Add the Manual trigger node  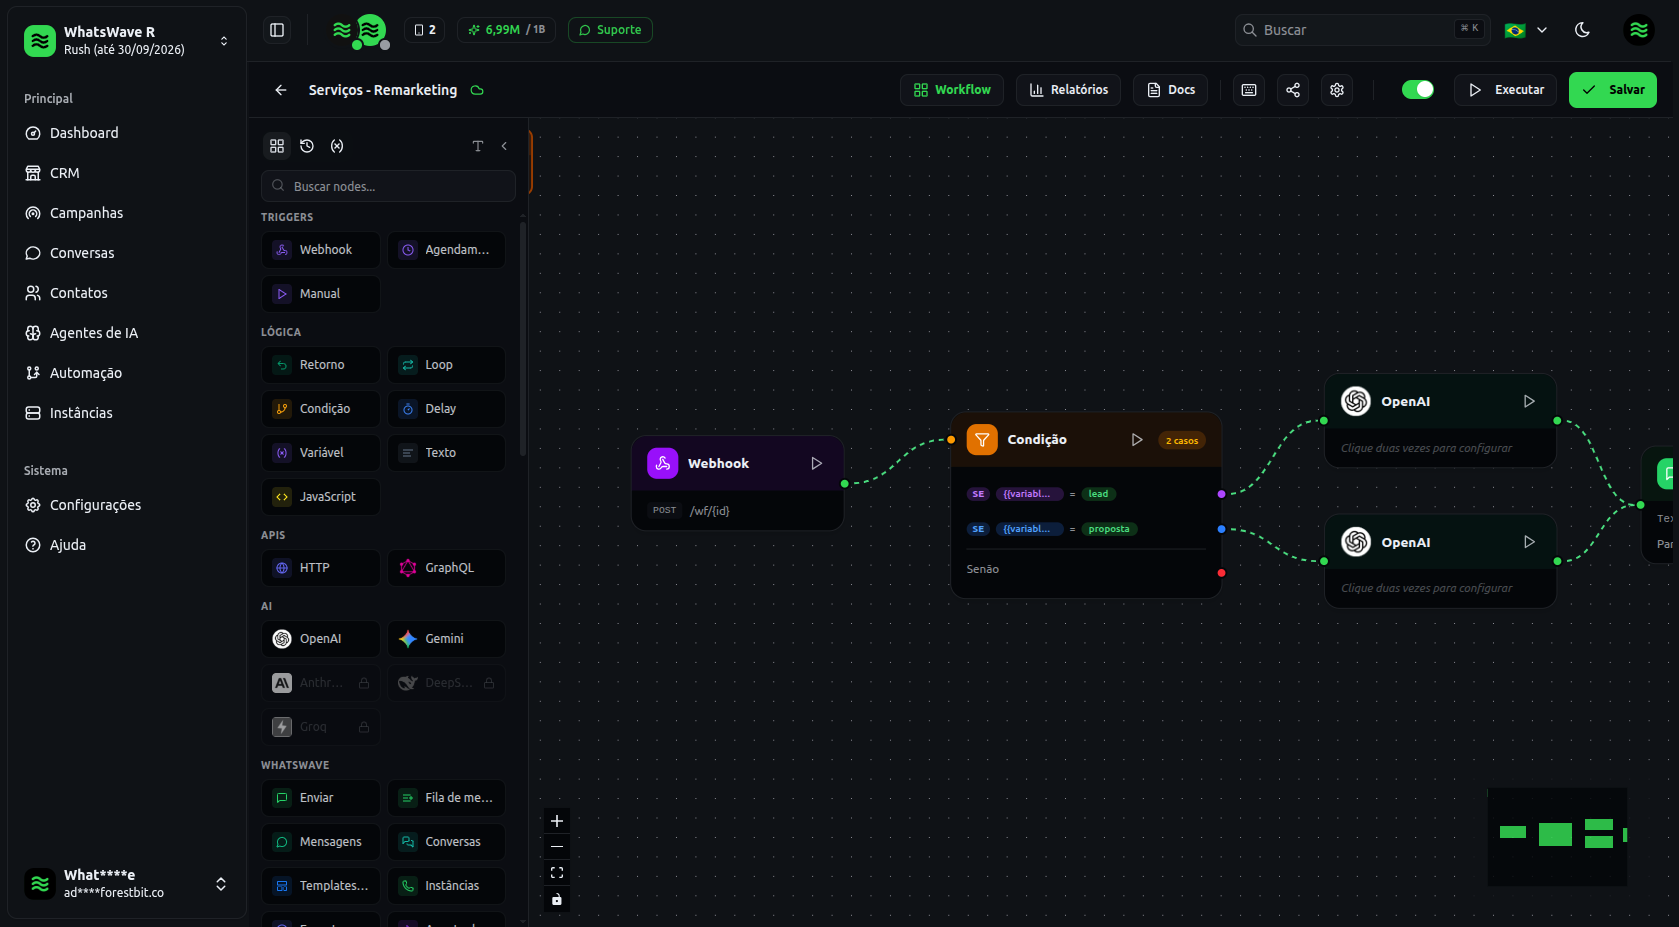[321, 294]
